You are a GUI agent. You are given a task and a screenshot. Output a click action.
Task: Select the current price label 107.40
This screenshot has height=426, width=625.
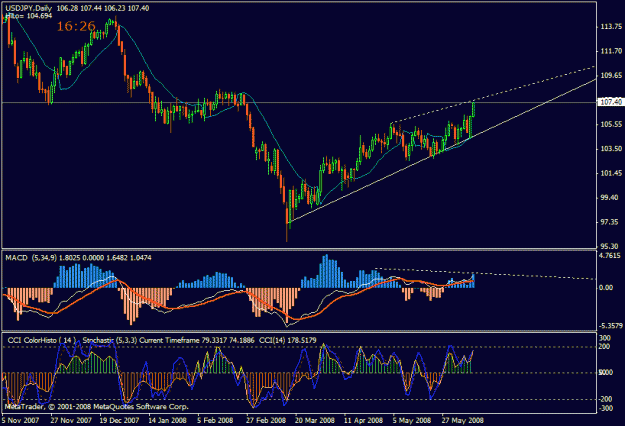pos(611,102)
